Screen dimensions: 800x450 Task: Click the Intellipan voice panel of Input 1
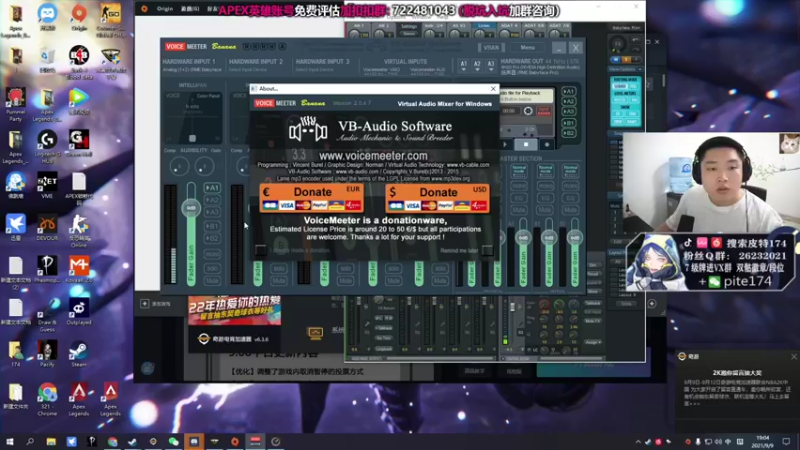pos(193,117)
